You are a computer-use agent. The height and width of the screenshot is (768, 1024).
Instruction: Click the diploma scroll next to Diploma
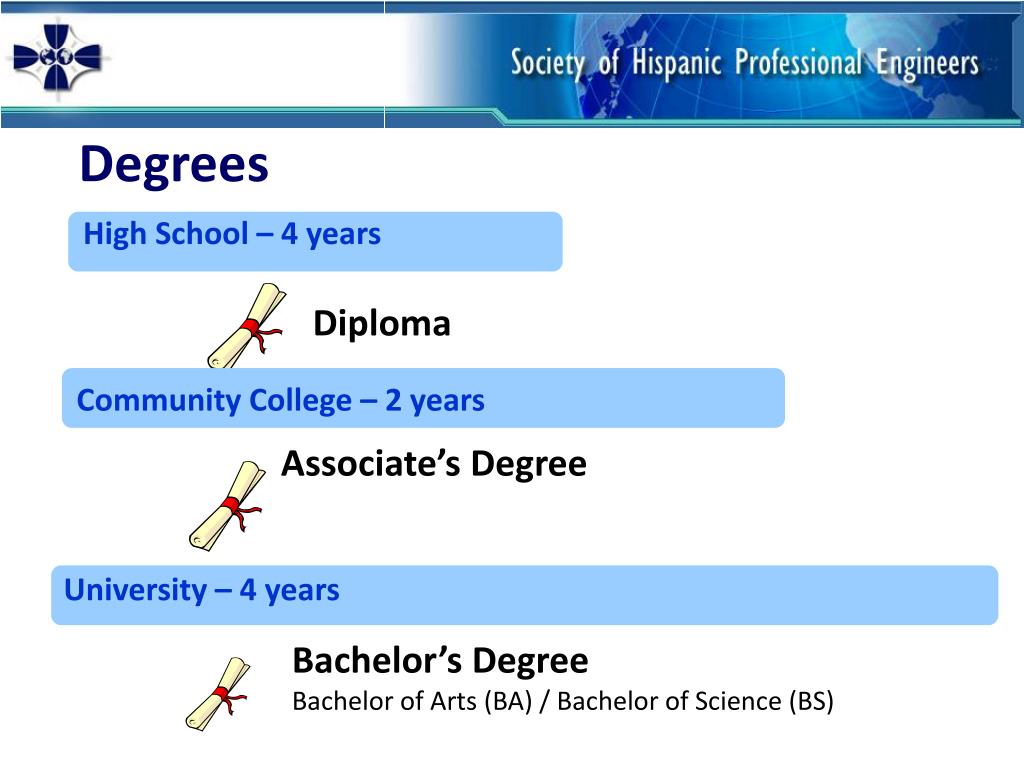[x=246, y=325]
